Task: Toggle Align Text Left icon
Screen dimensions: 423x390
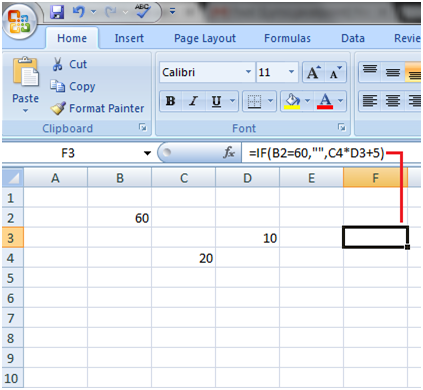Action: (x=370, y=101)
